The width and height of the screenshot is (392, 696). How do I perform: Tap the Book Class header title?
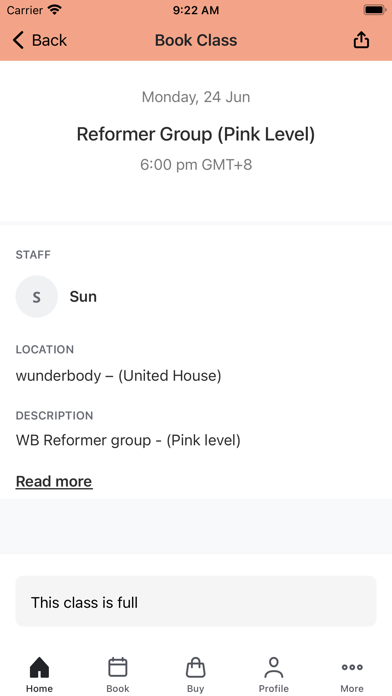[196, 40]
